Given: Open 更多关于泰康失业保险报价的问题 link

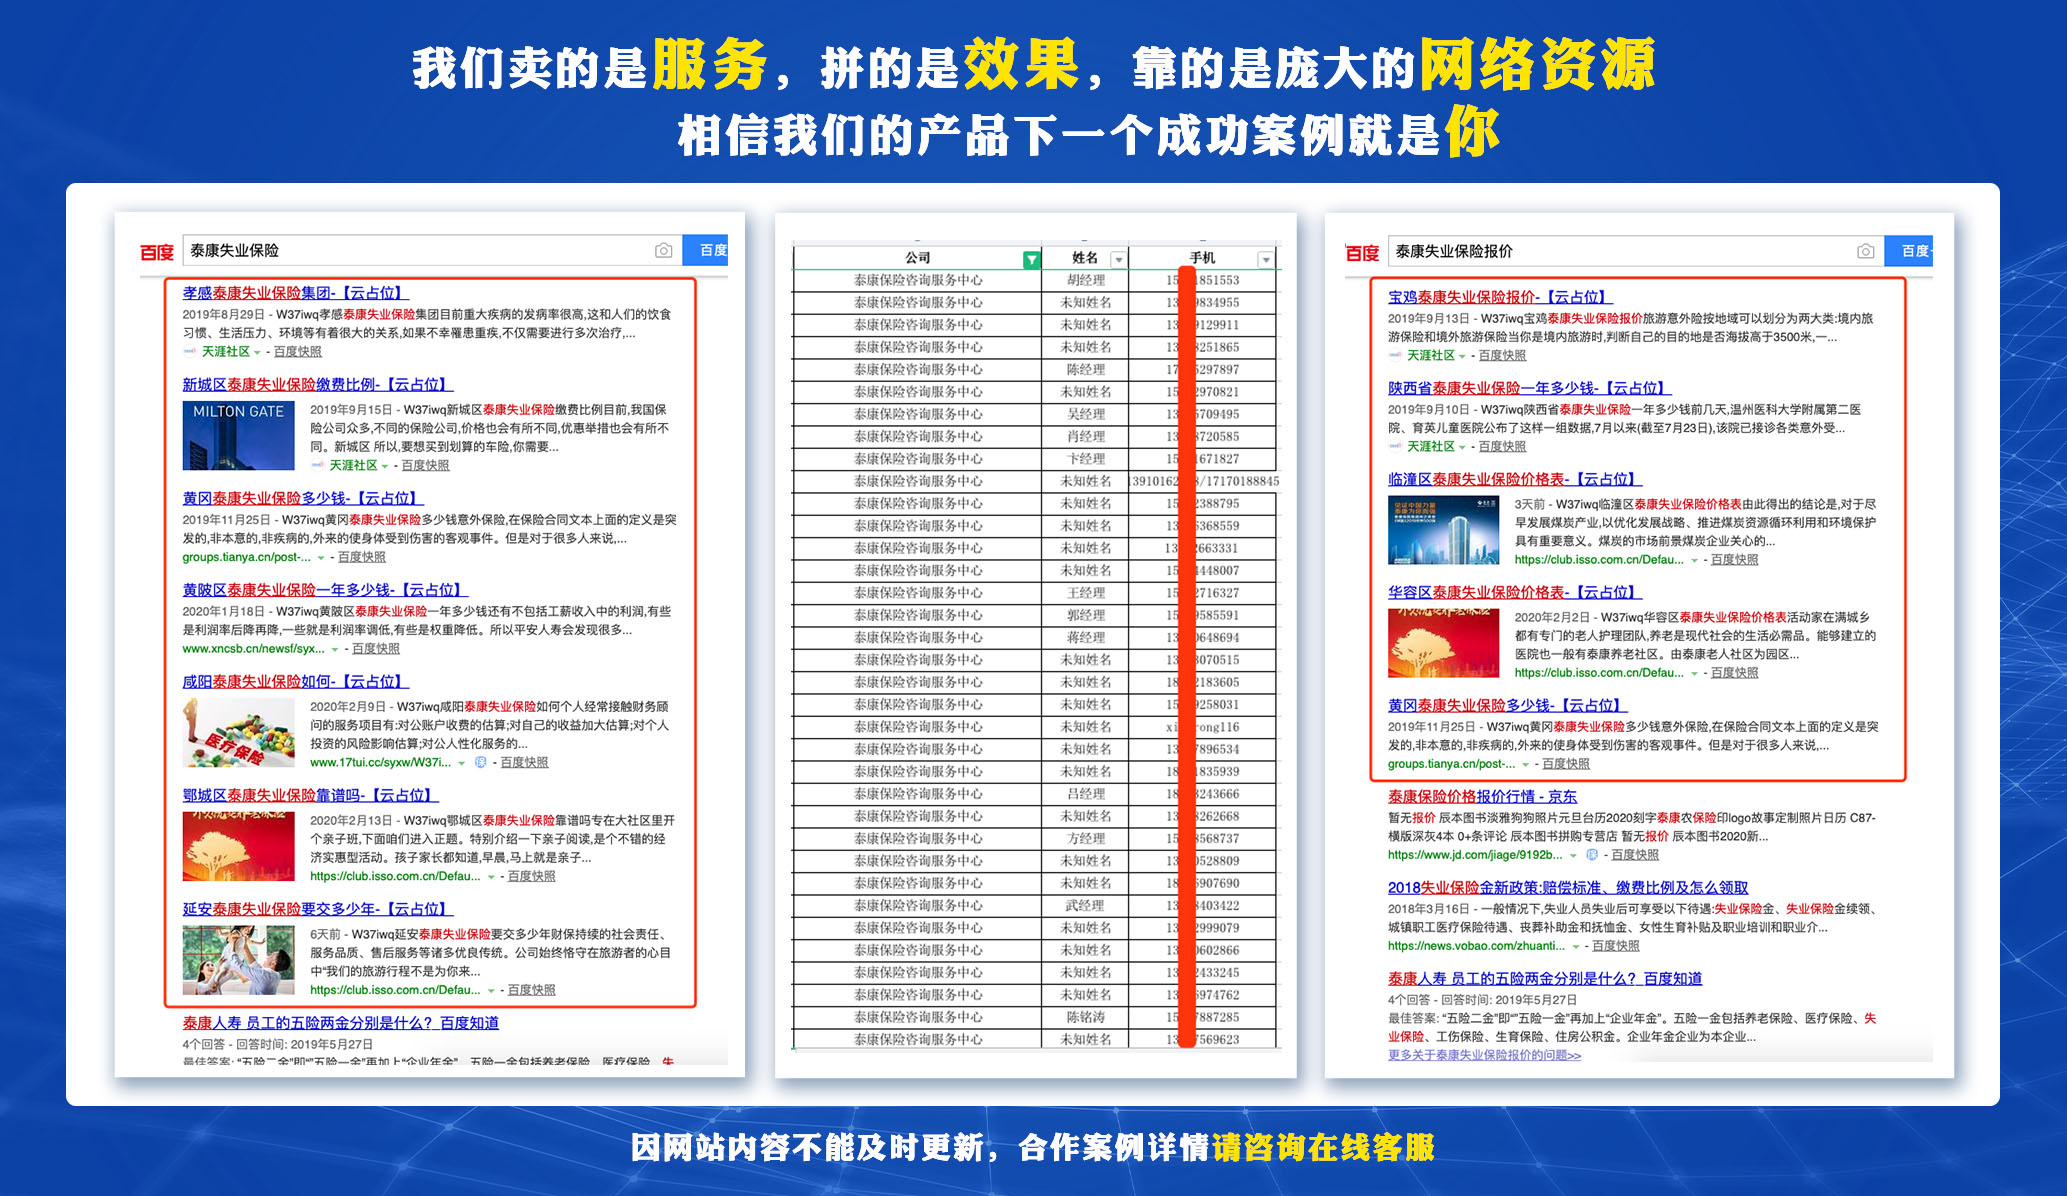Looking at the screenshot, I should coord(1484,1055).
